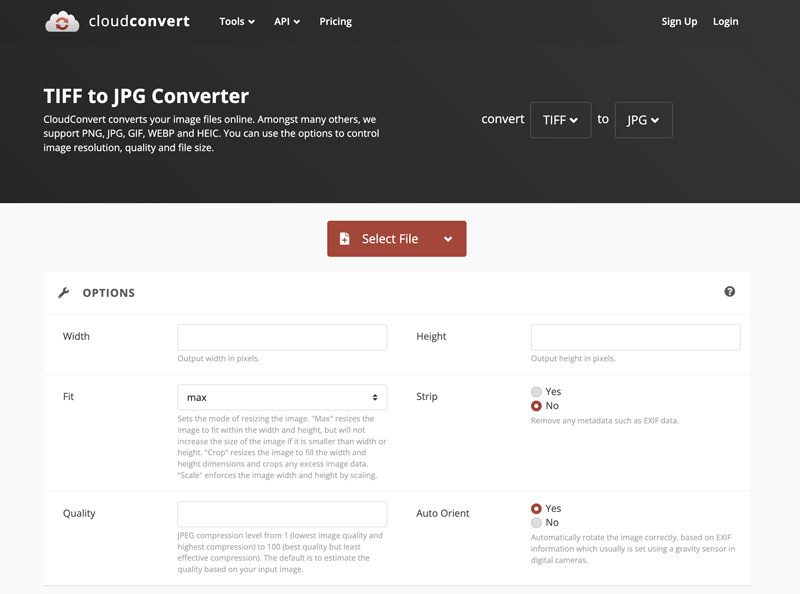Go to the Pricing page
The width and height of the screenshot is (800, 594).
coord(335,21)
